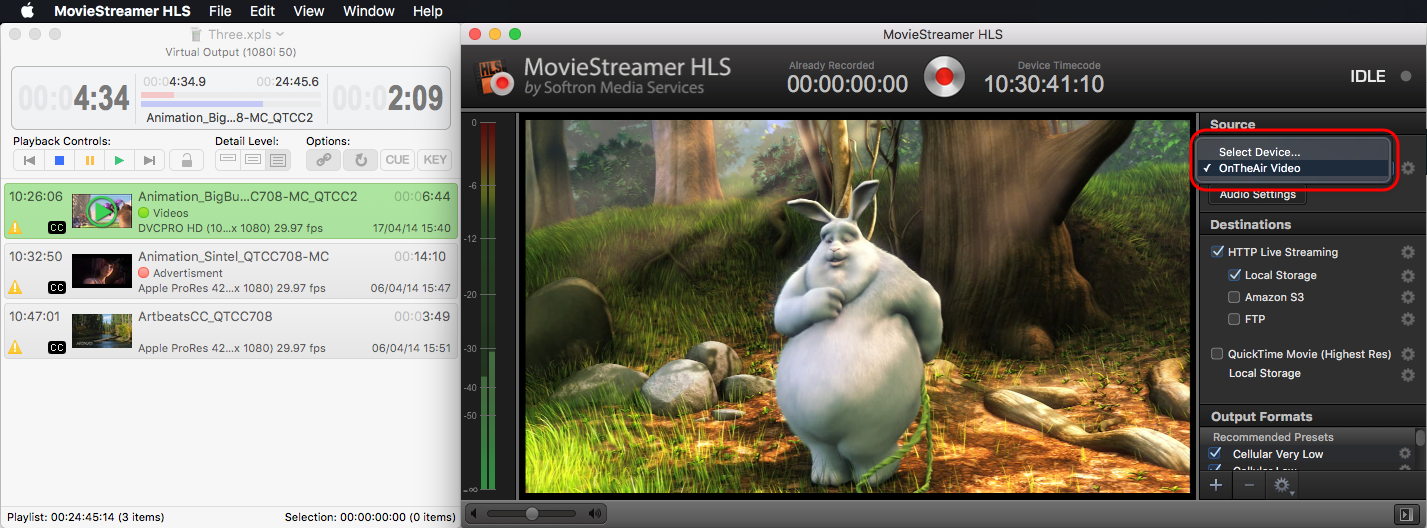Open the QuickTime Movie gear settings
The height and width of the screenshot is (528, 1427).
tap(1408, 354)
